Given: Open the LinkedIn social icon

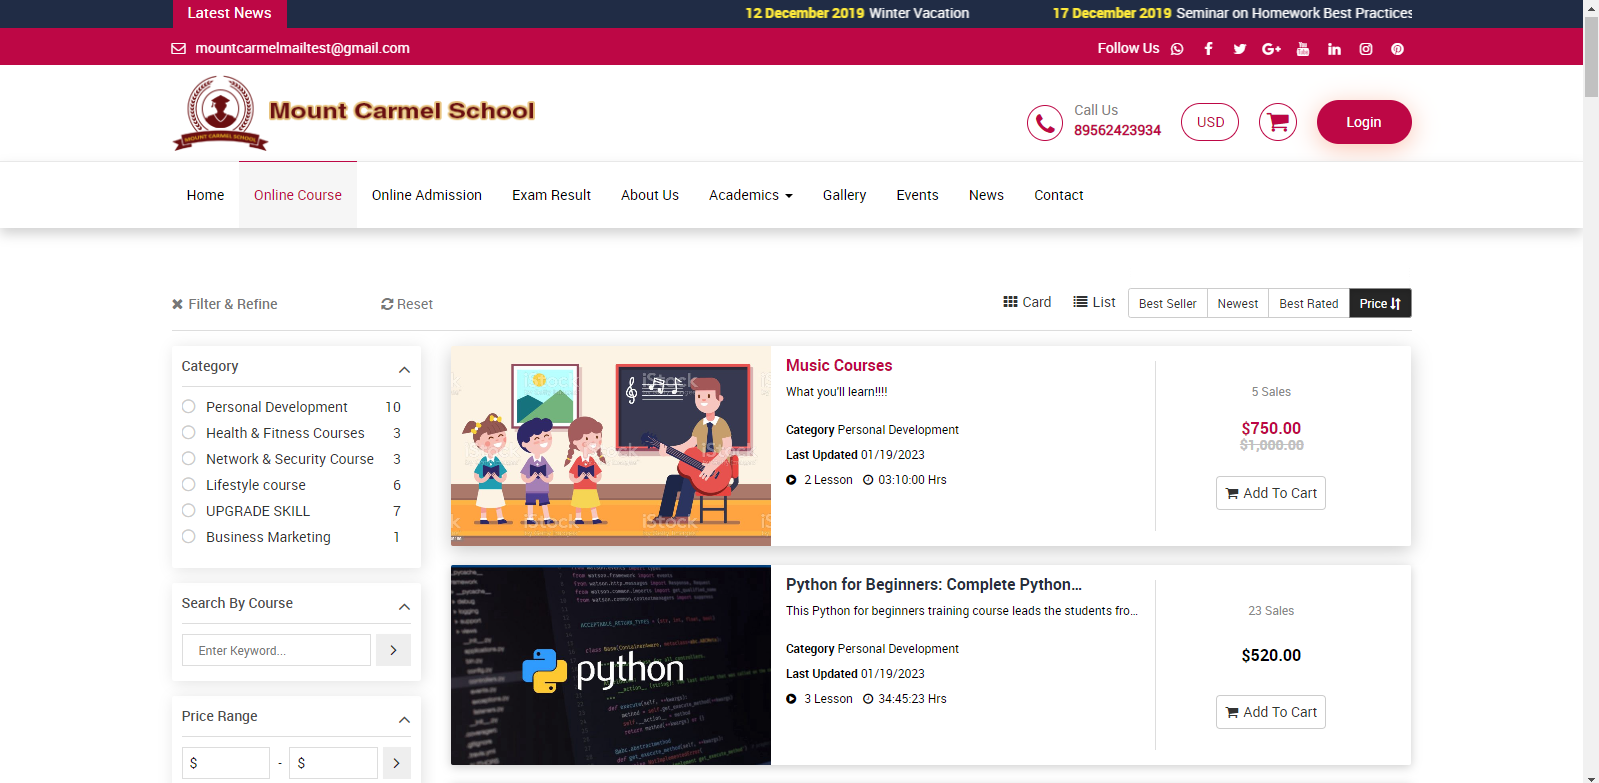Looking at the screenshot, I should coord(1334,49).
